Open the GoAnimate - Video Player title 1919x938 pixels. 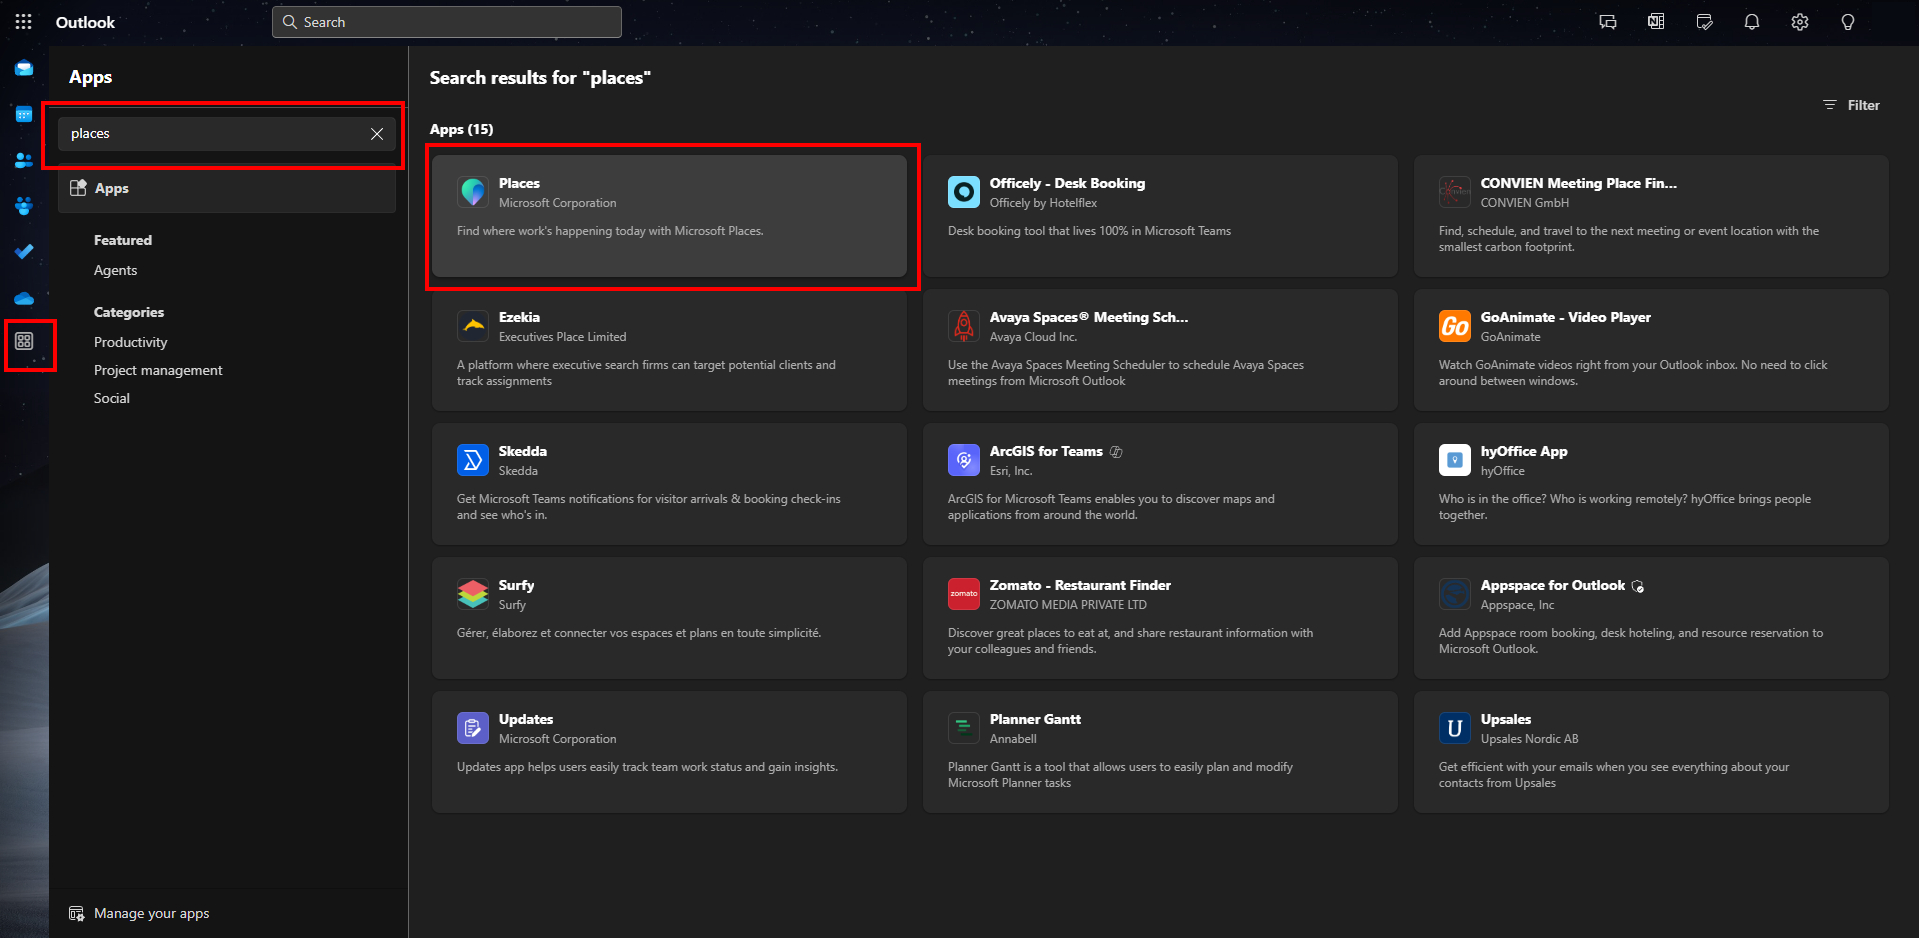coord(1566,317)
